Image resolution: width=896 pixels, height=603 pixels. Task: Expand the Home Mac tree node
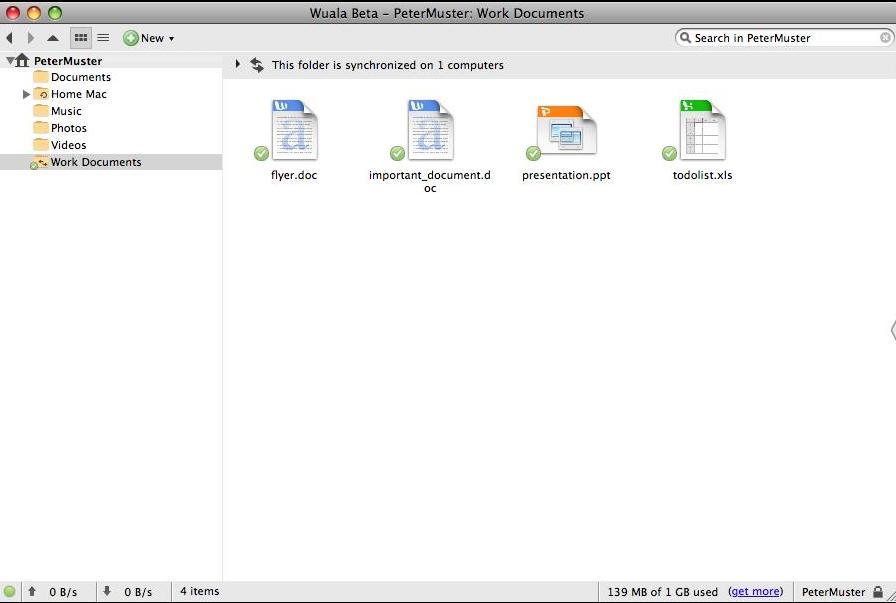26,94
